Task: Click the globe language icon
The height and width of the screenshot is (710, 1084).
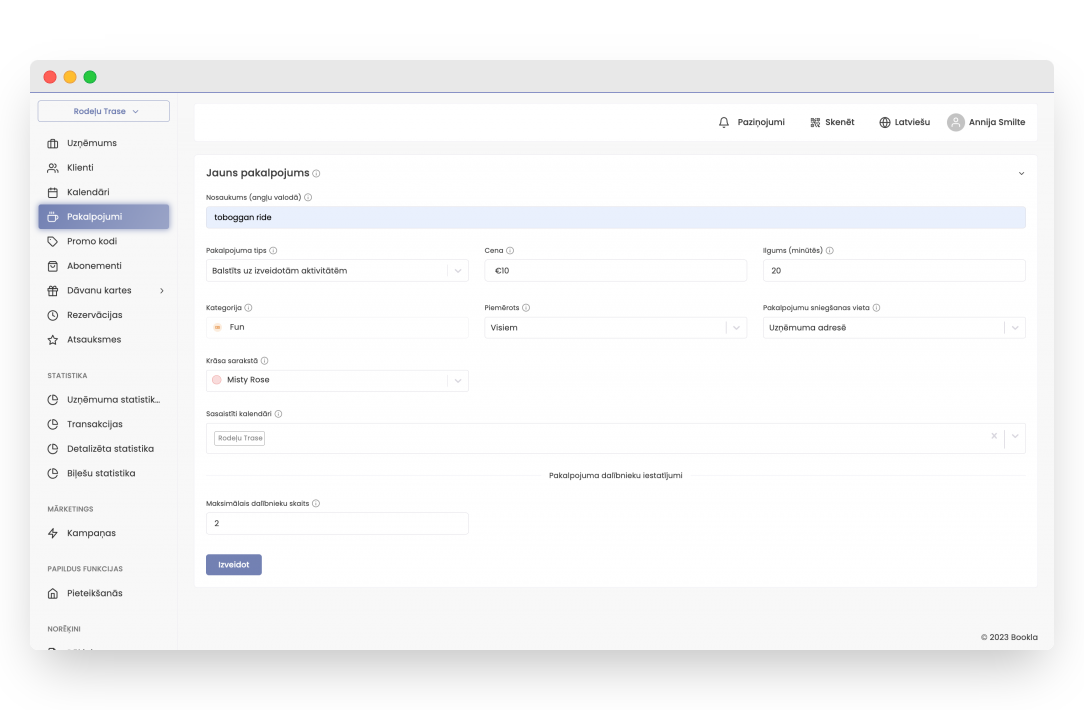Action: [885, 122]
